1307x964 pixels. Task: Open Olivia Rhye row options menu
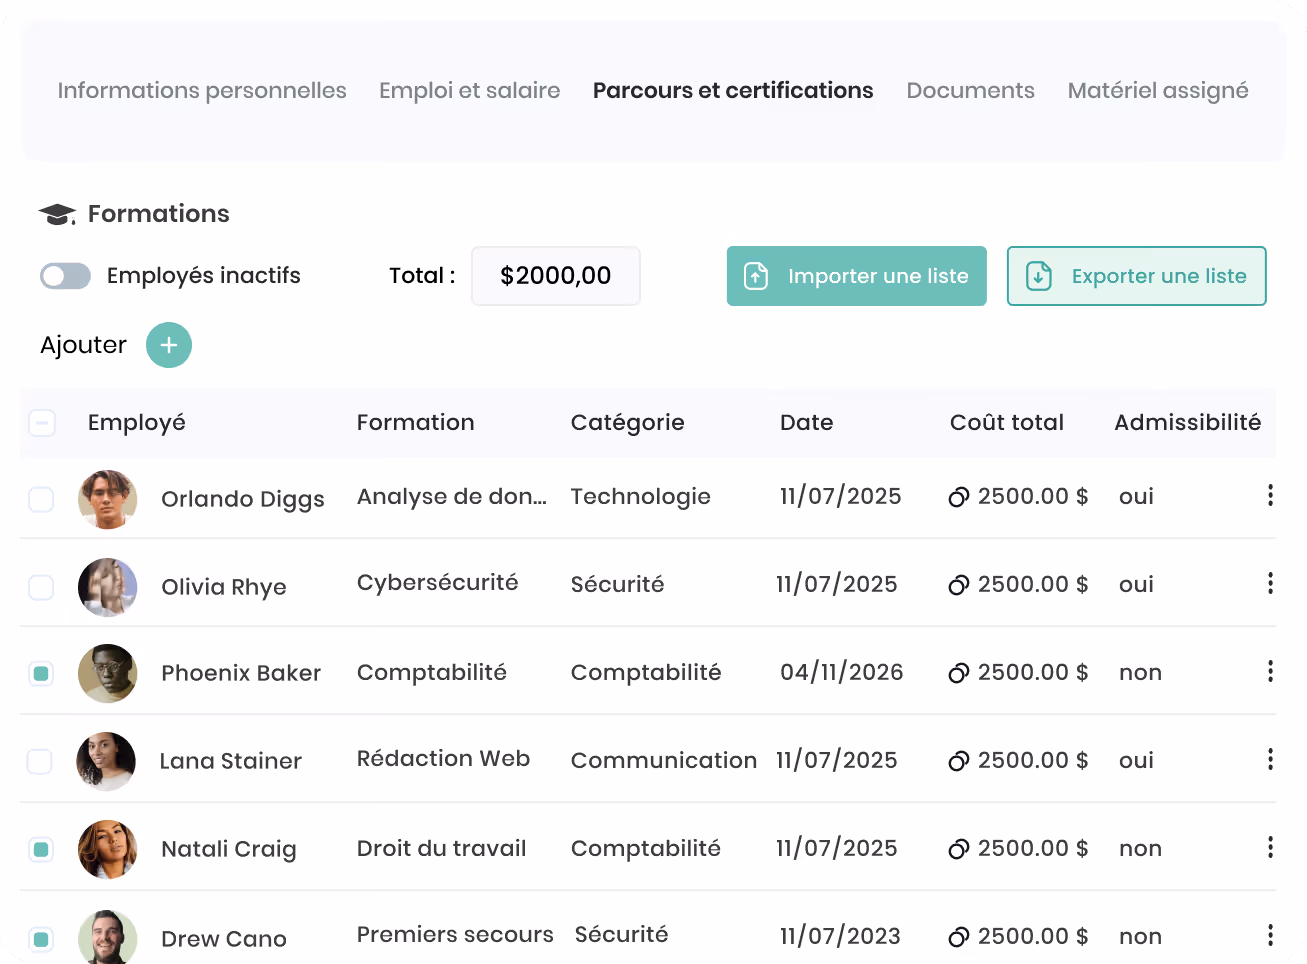pyautogui.click(x=1270, y=583)
